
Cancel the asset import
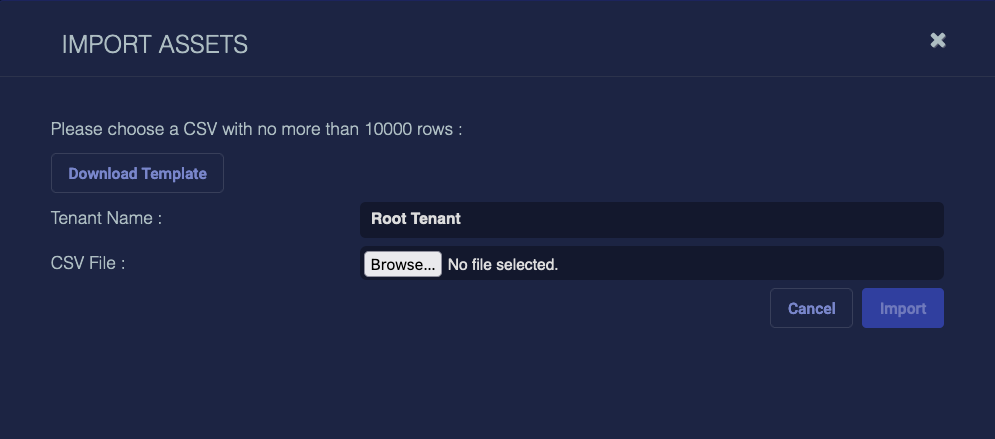coord(811,308)
